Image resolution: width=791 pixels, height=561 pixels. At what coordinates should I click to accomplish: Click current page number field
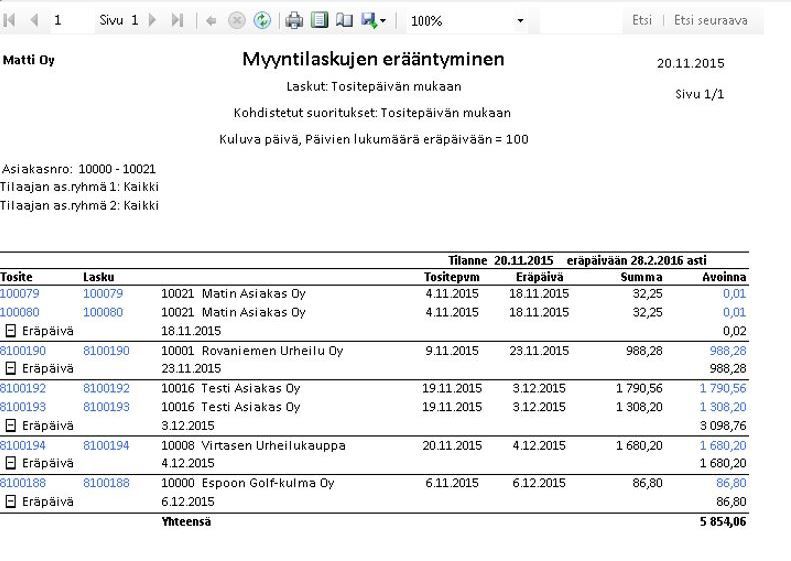coord(71,20)
